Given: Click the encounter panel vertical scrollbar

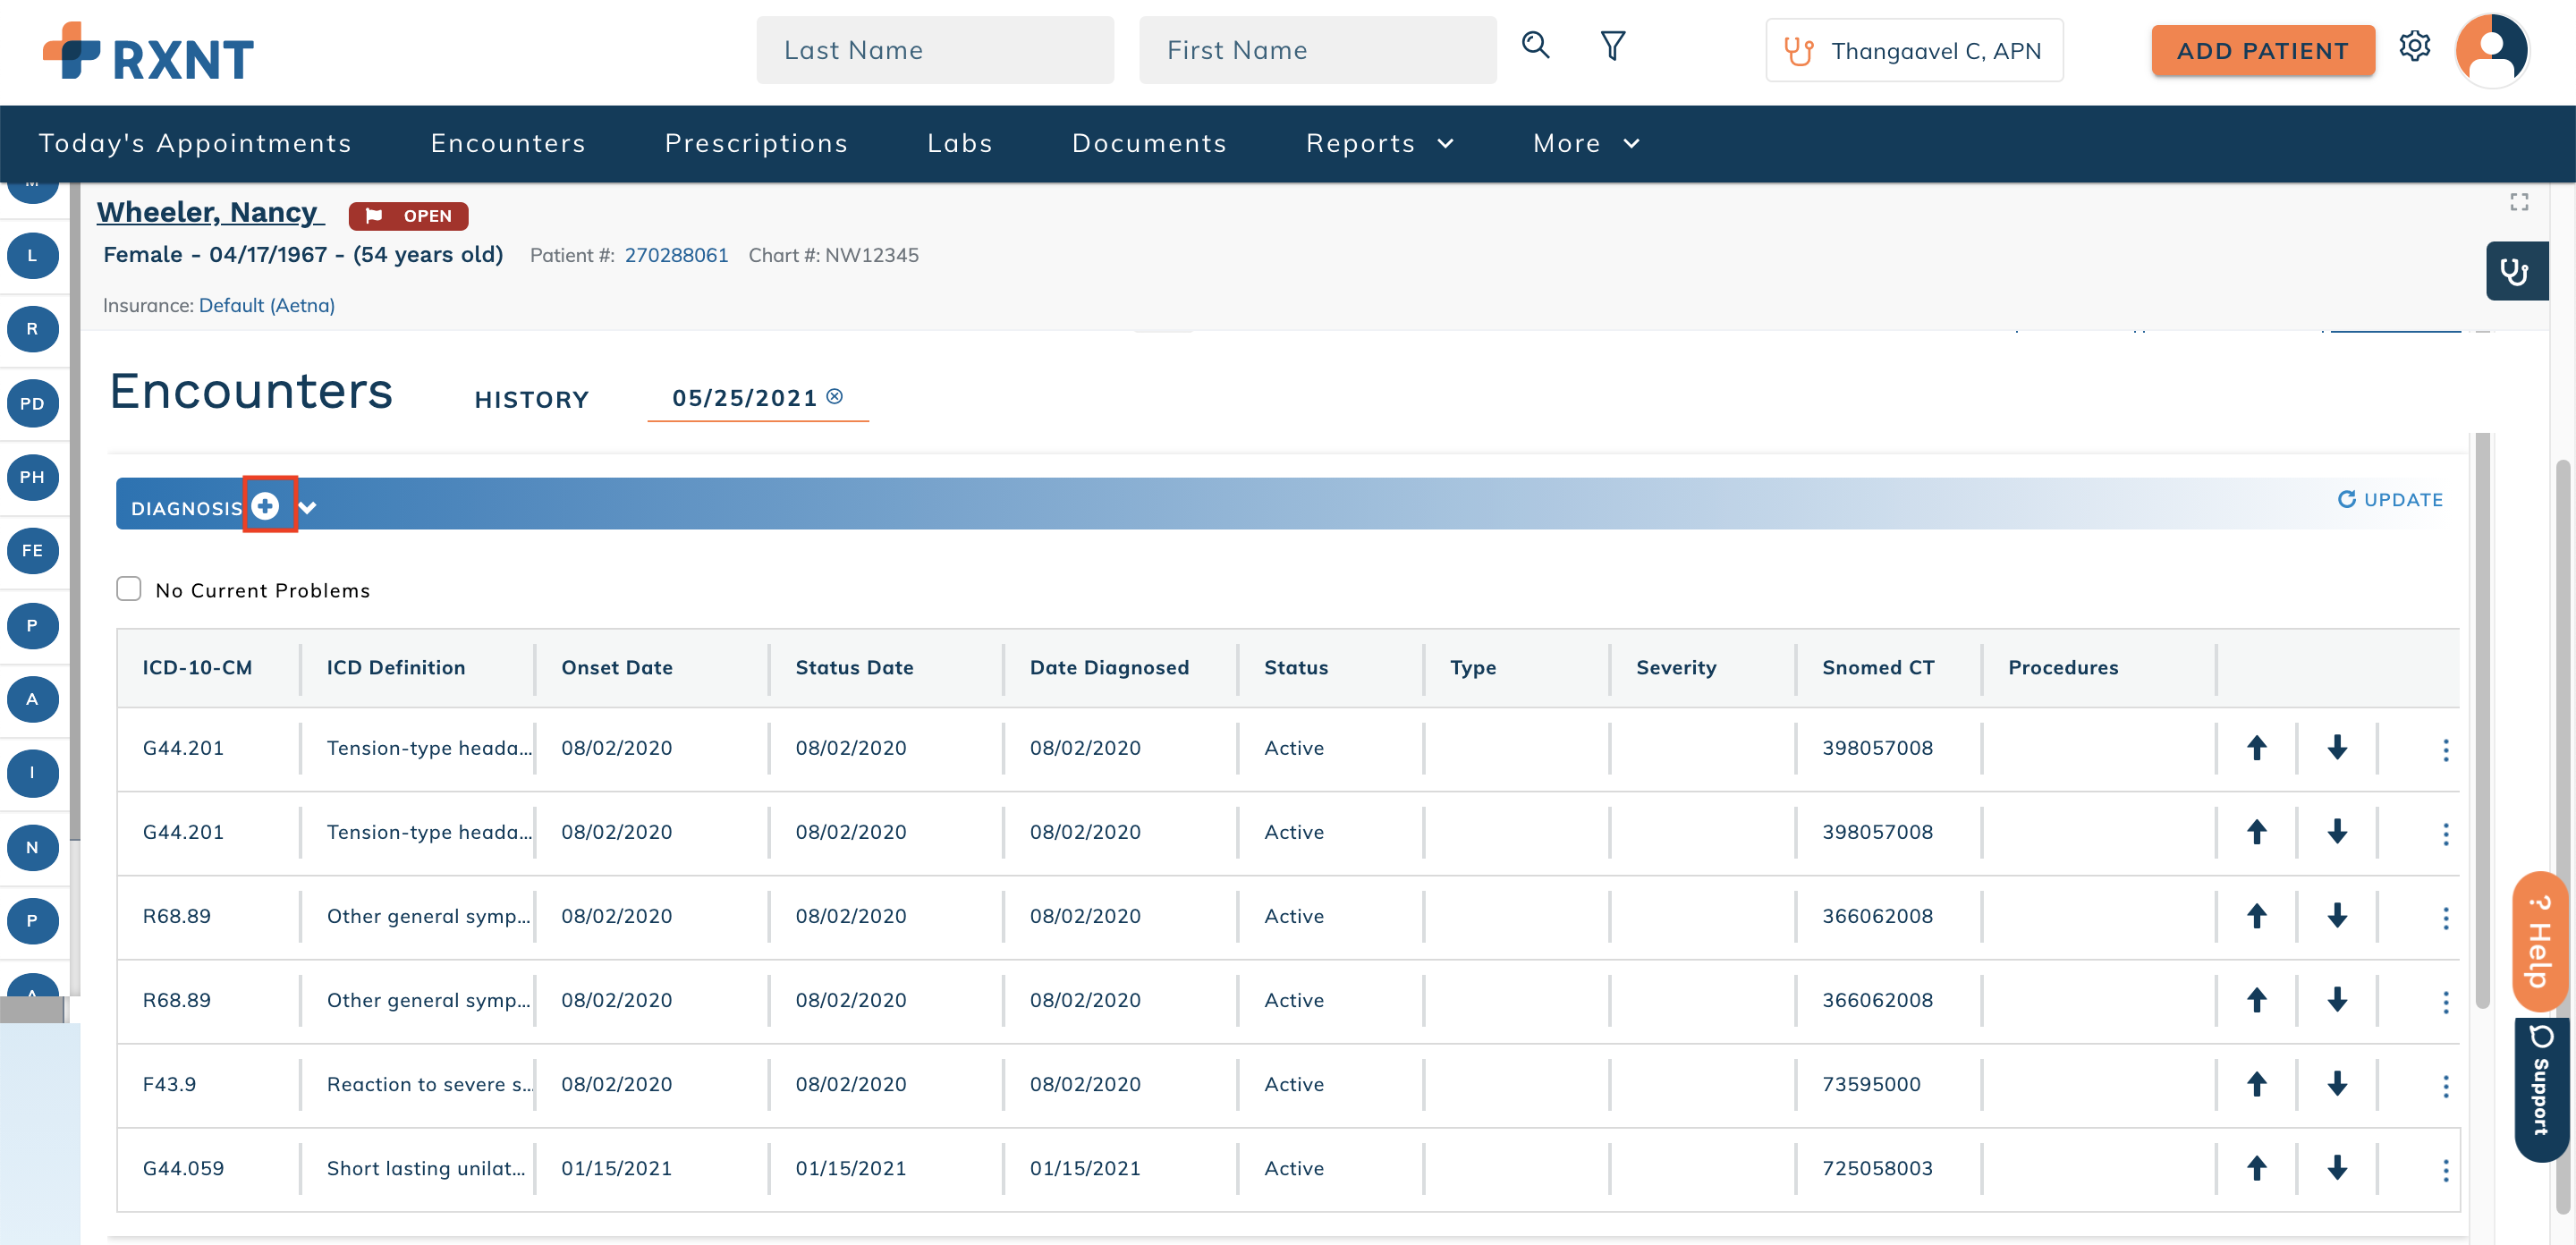Looking at the screenshot, I should [2481, 720].
